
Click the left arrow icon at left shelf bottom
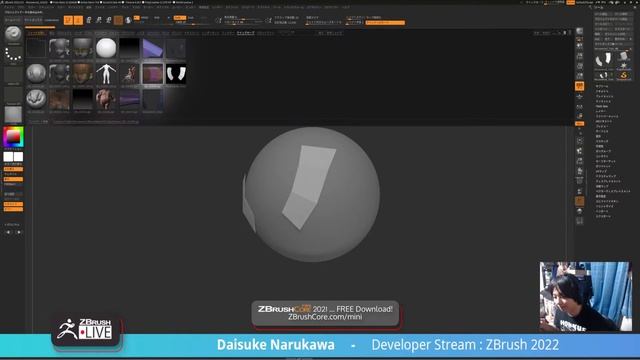(x=8, y=232)
